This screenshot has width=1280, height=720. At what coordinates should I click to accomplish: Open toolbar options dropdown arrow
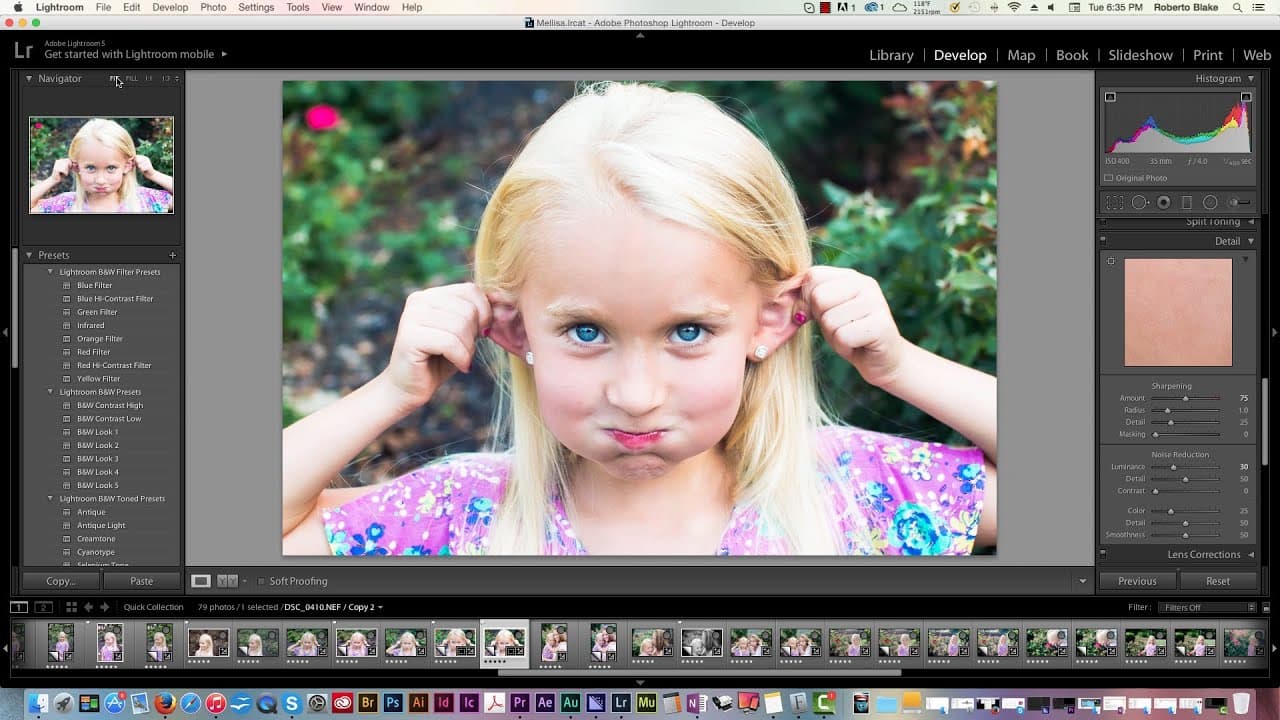tap(1082, 581)
